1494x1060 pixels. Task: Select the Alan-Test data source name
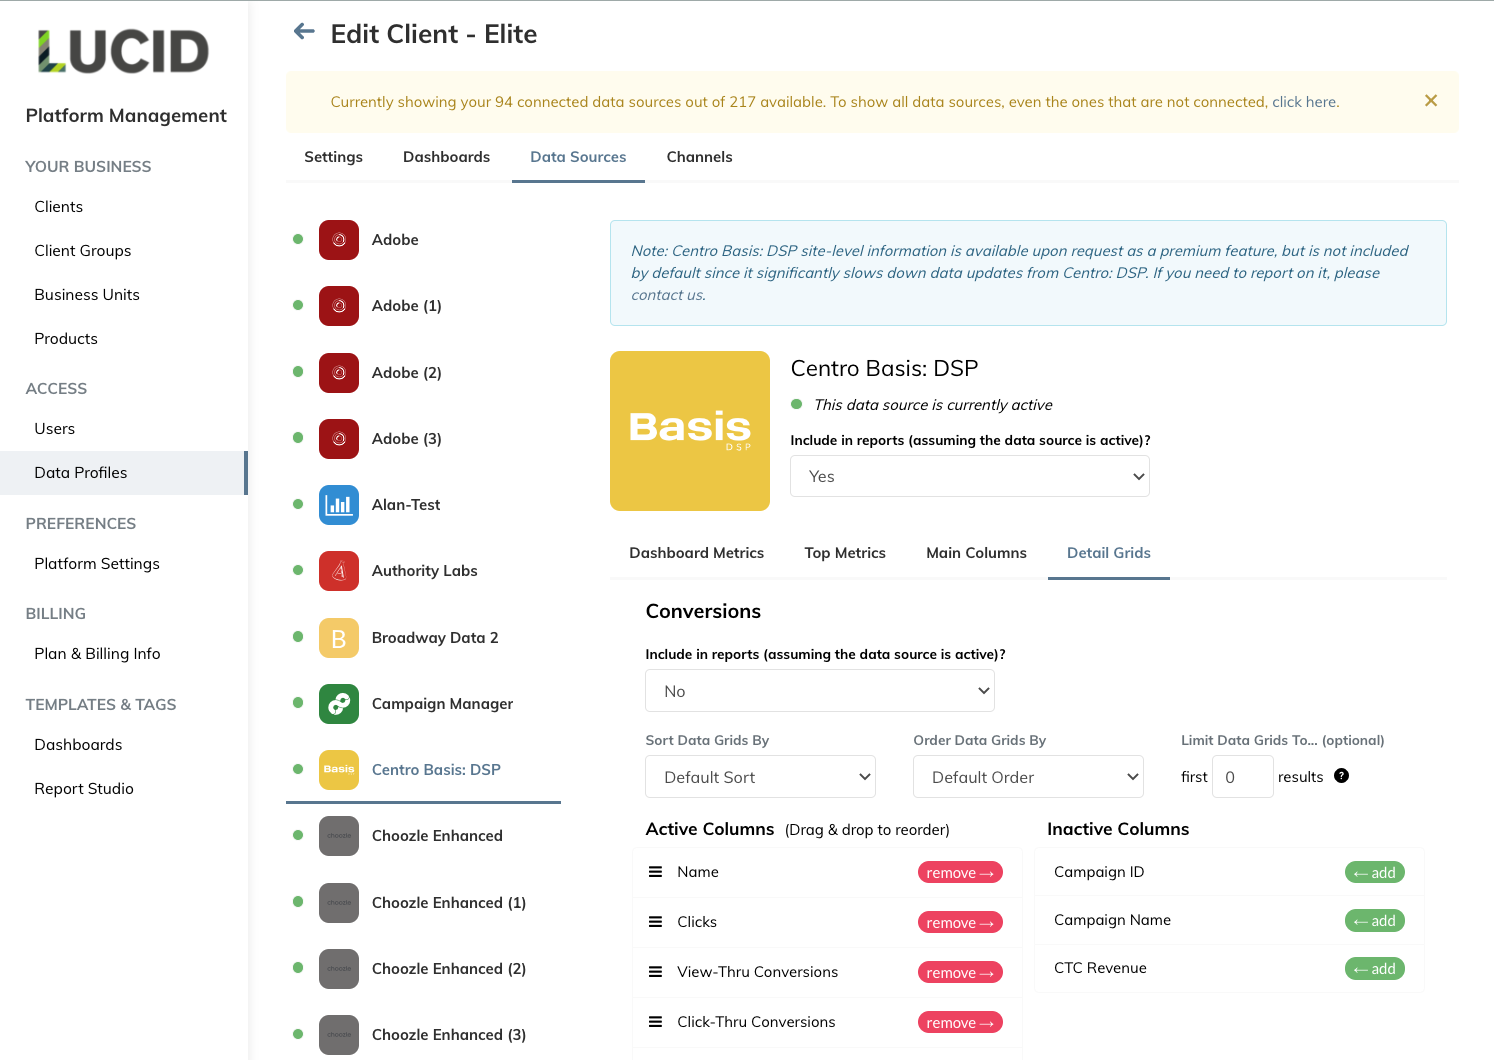click(x=406, y=505)
